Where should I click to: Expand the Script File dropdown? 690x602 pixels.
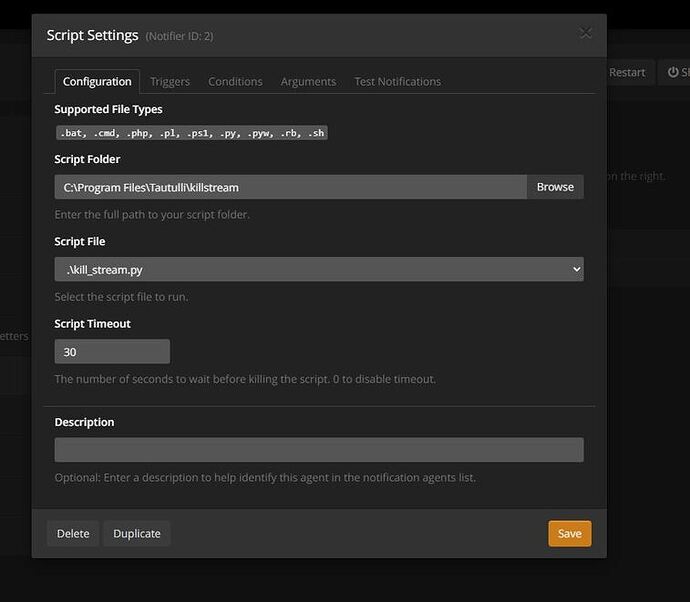(x=319, y=269)
